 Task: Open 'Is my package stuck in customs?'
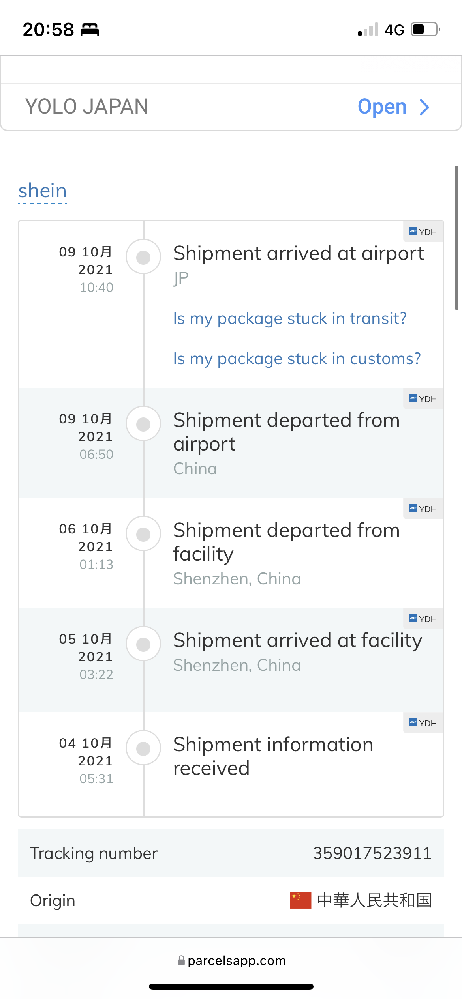[x=297, y=358]
